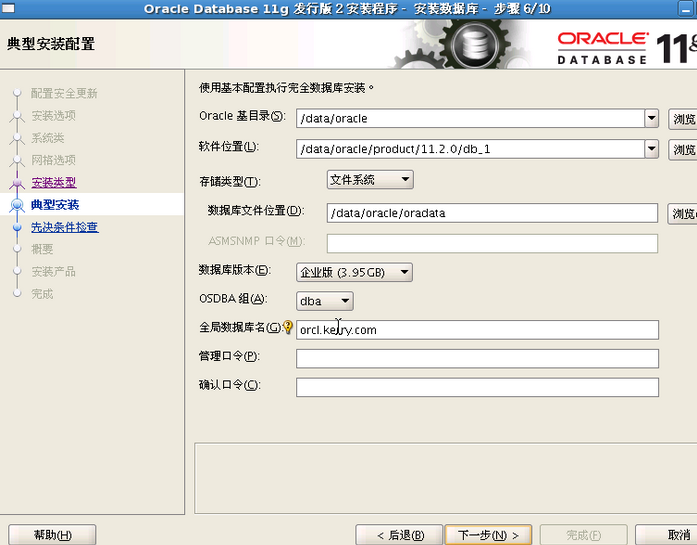Viewport: 697px width, 545px height.
Task: Proceed with 下一步(N) button
Action: pyautogui.click(x=488, y=535)
